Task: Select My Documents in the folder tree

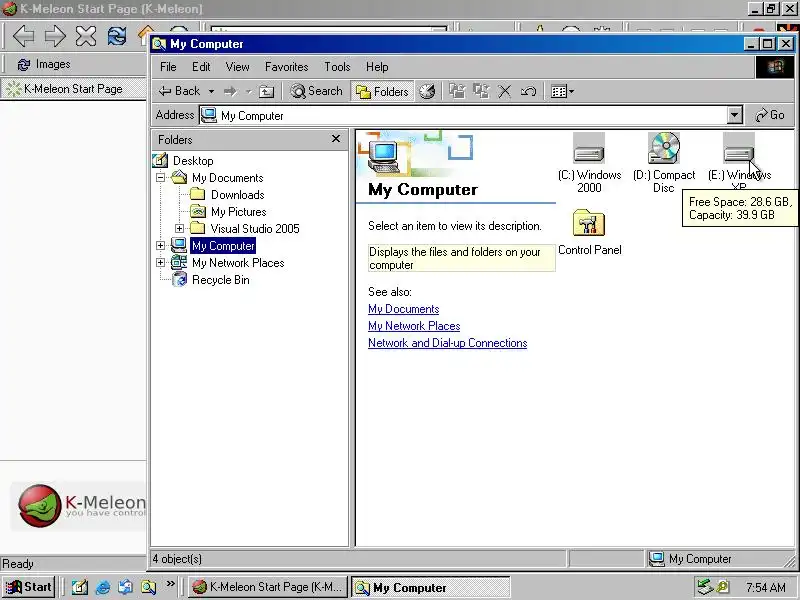Action: pyautogui.click(x=228, y=178)
